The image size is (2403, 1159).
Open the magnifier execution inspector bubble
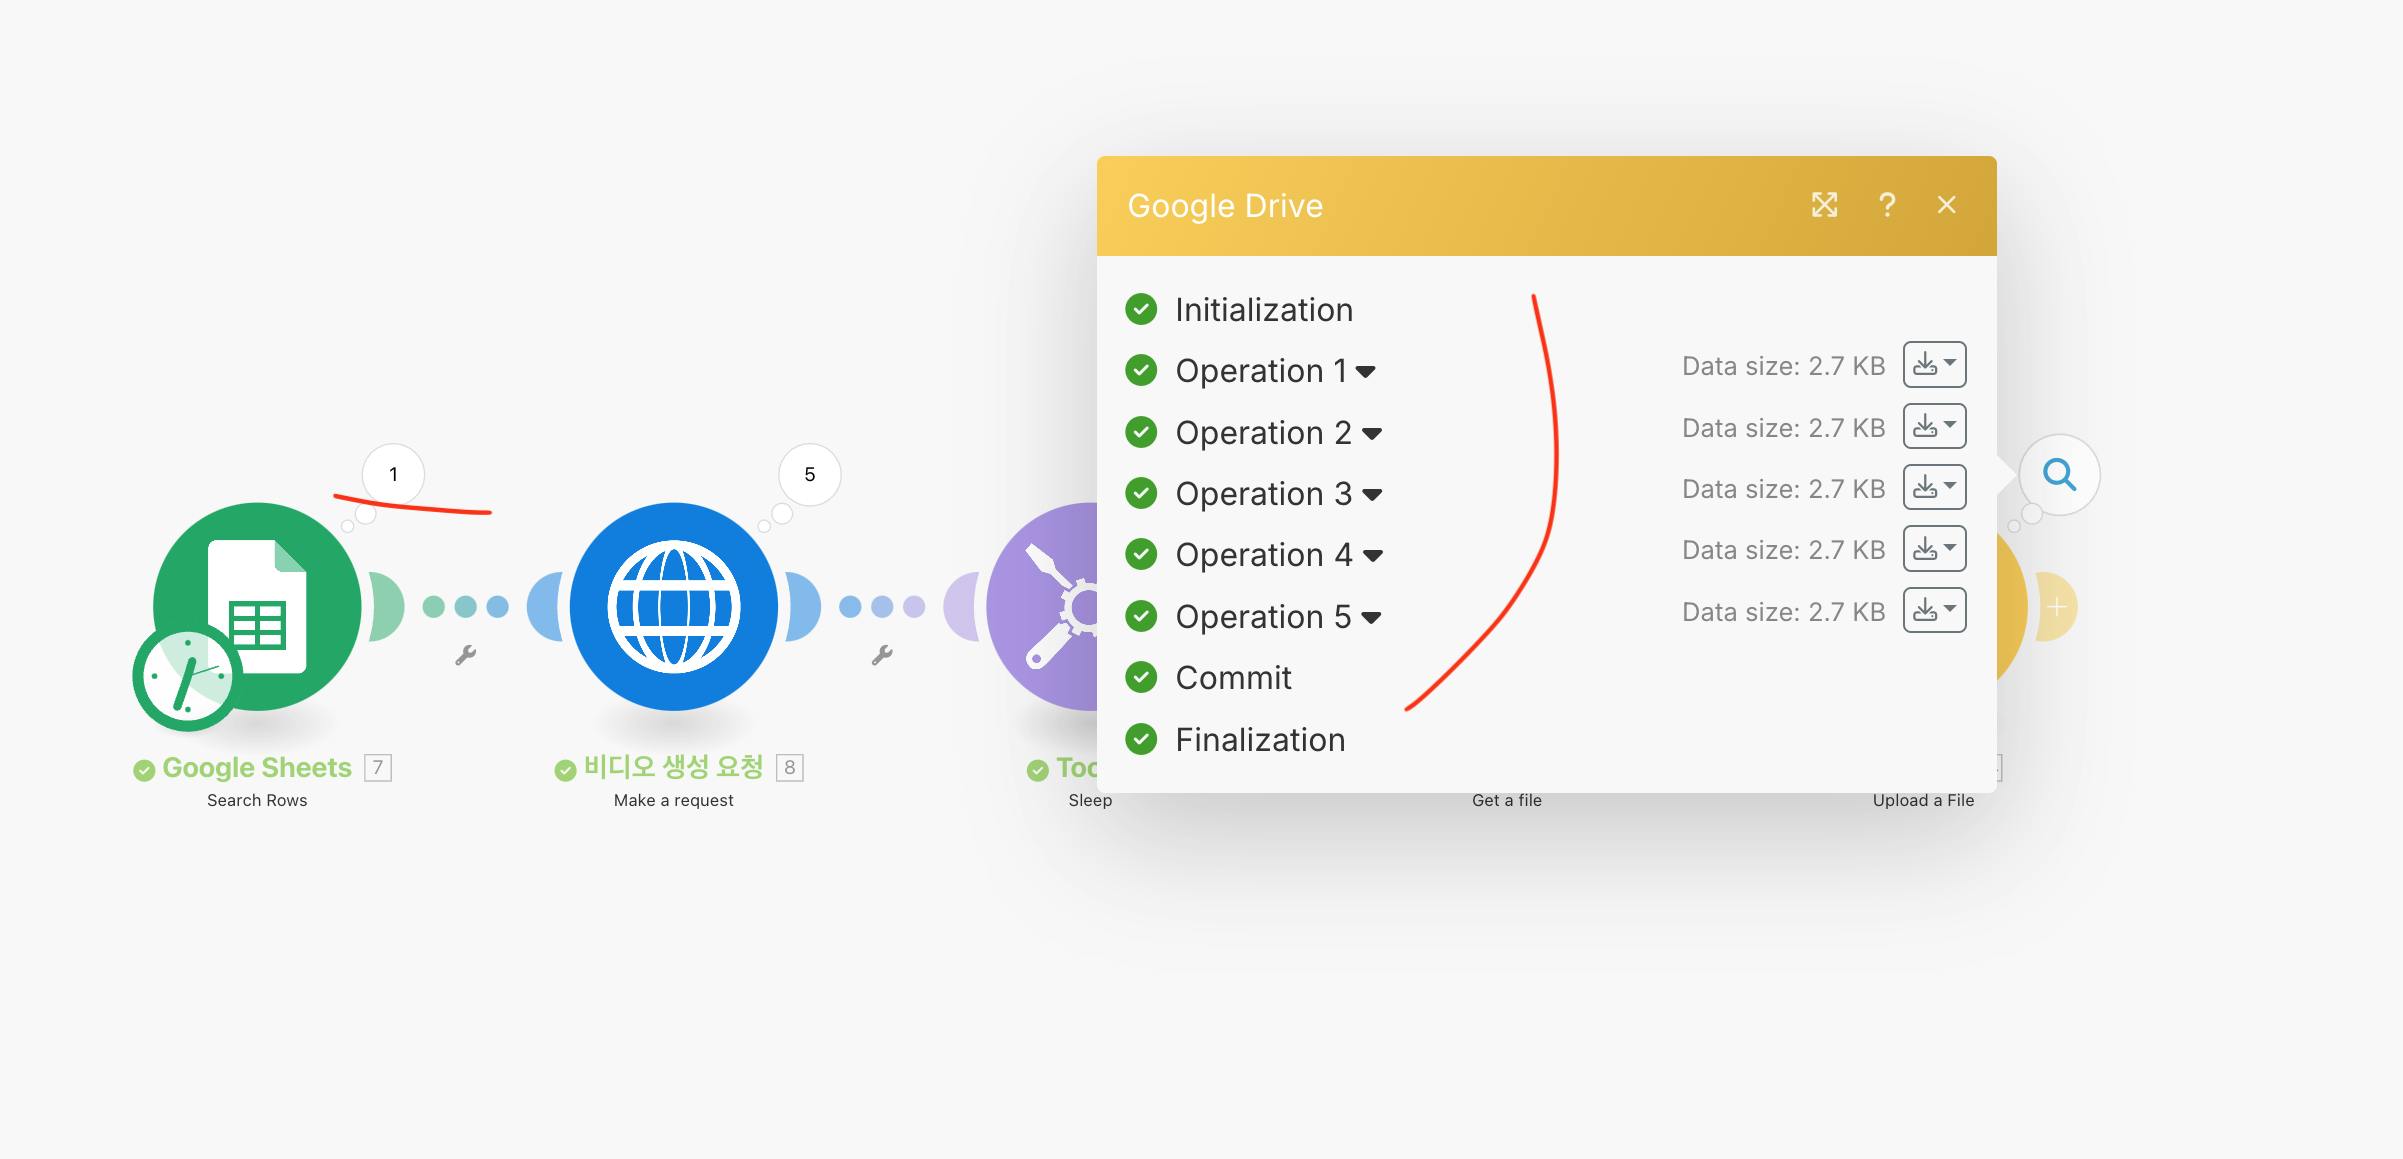click(x=2058, y=474)
